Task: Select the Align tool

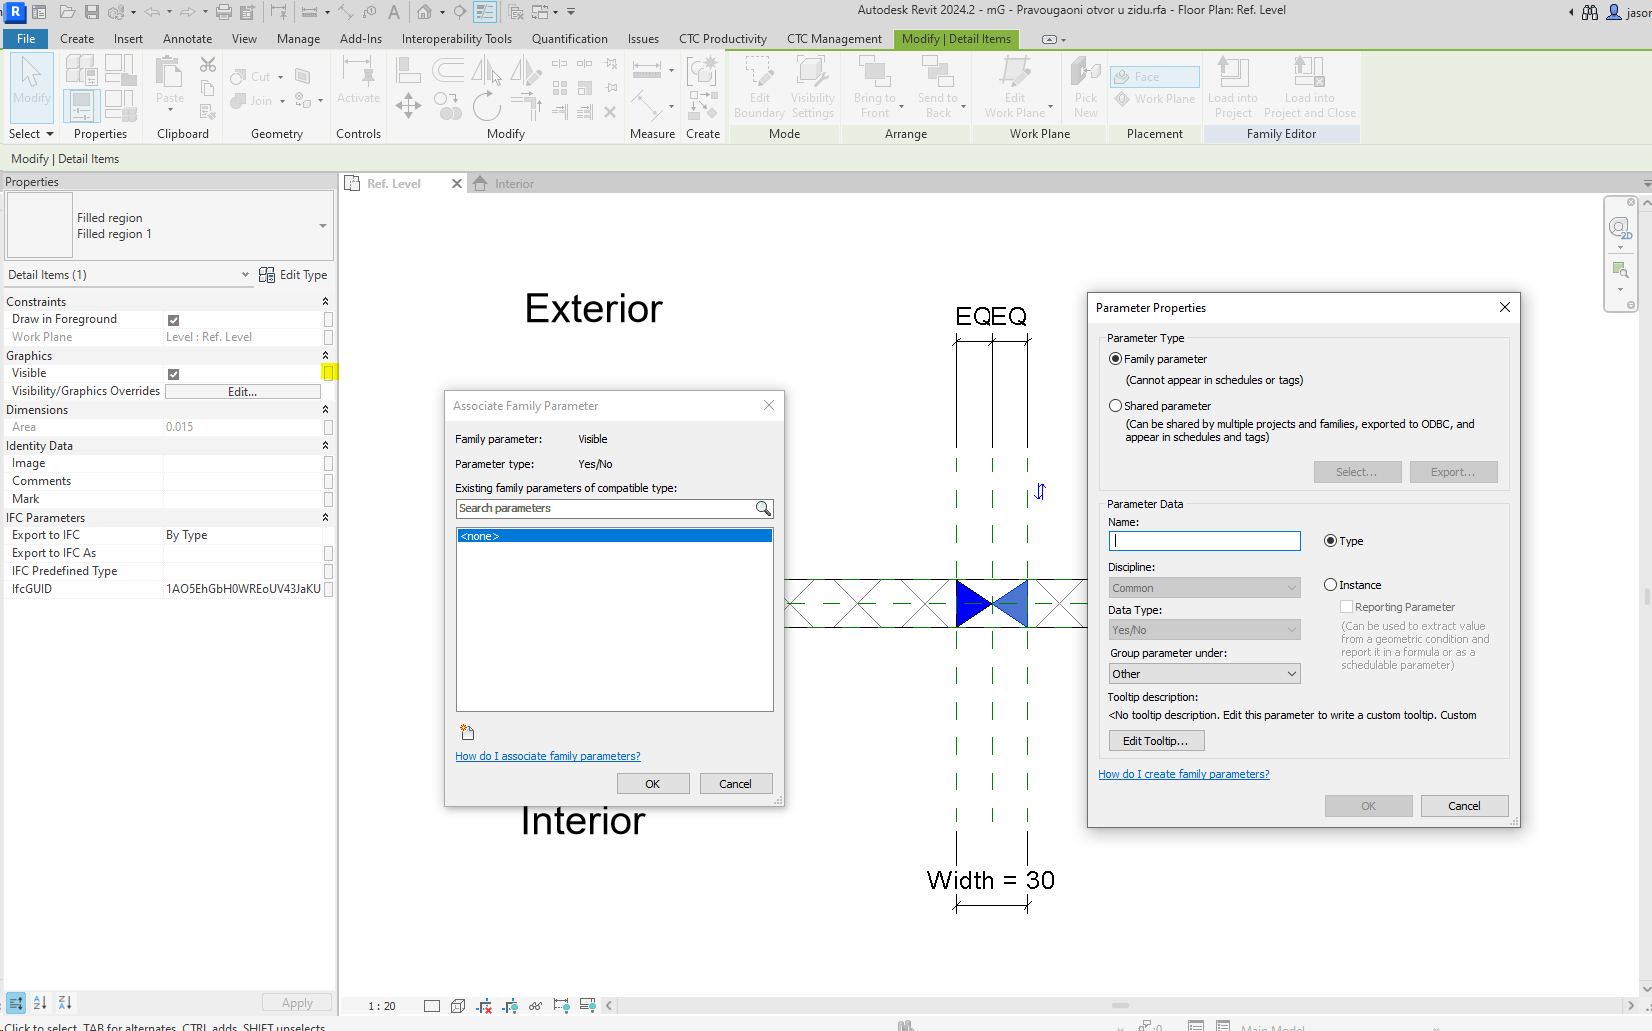Action: [408, 68]
